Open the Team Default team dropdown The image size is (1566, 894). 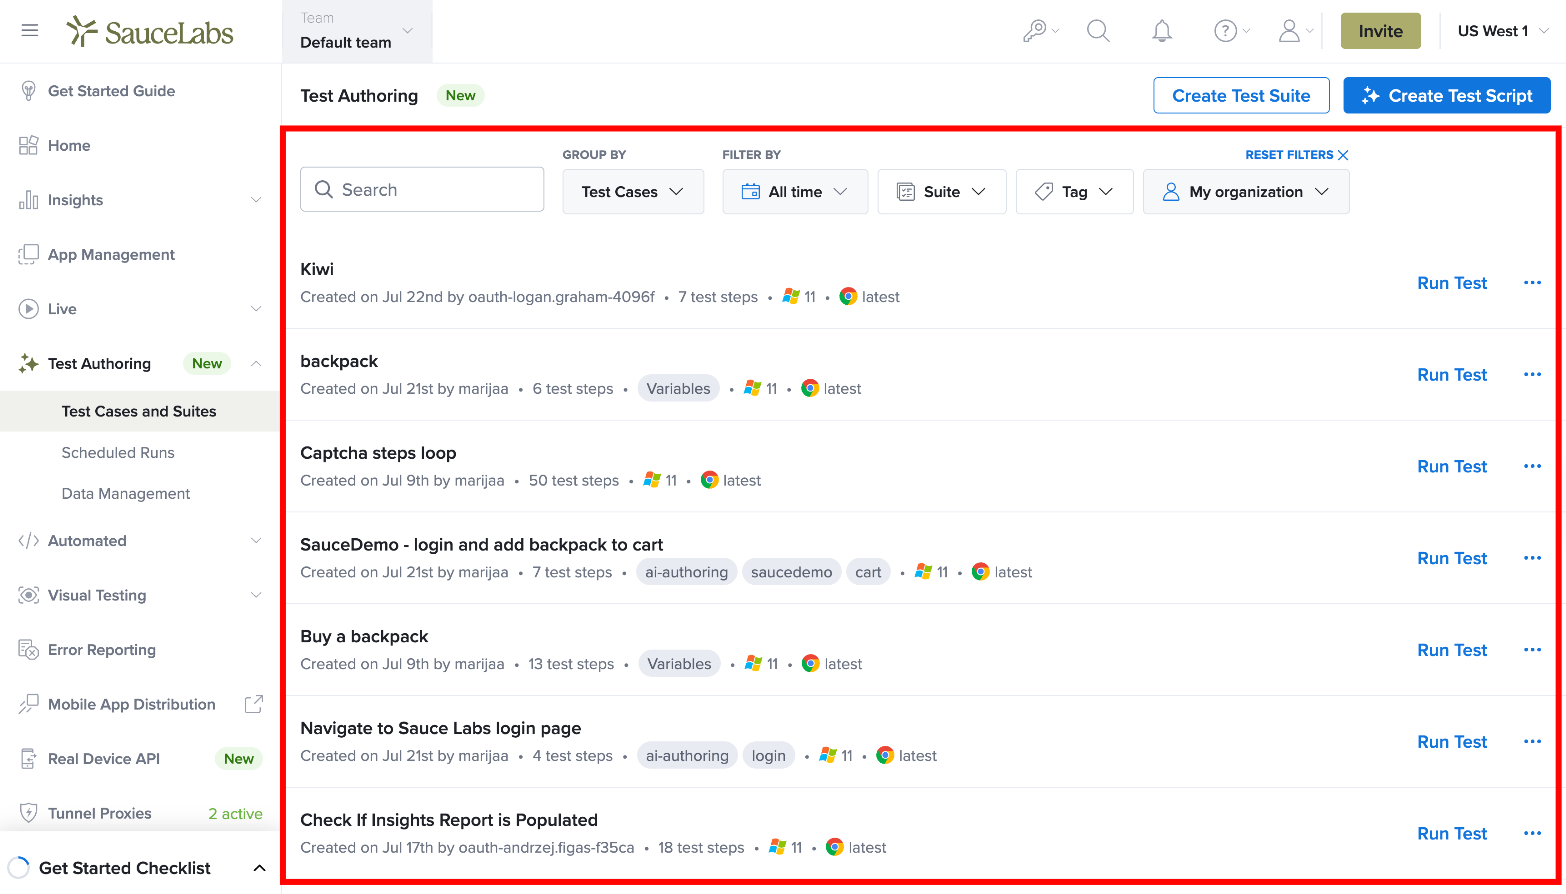(357, 31)
